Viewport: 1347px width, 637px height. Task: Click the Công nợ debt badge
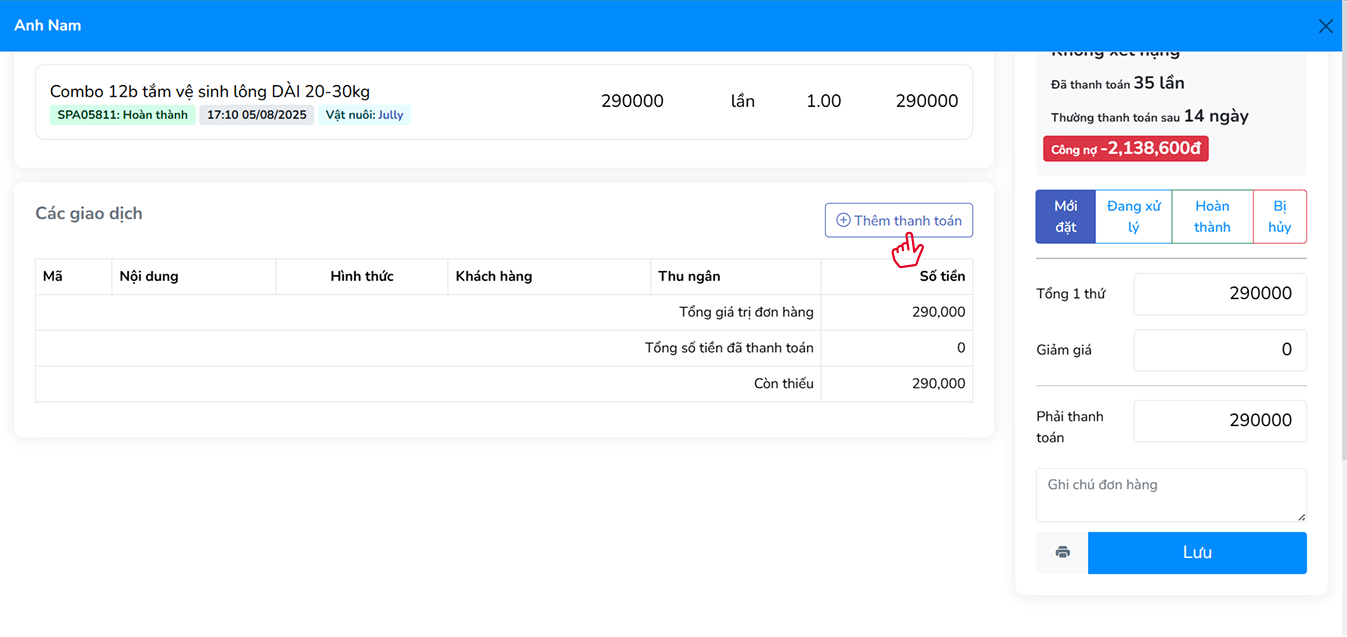(x=1125, y=149)
